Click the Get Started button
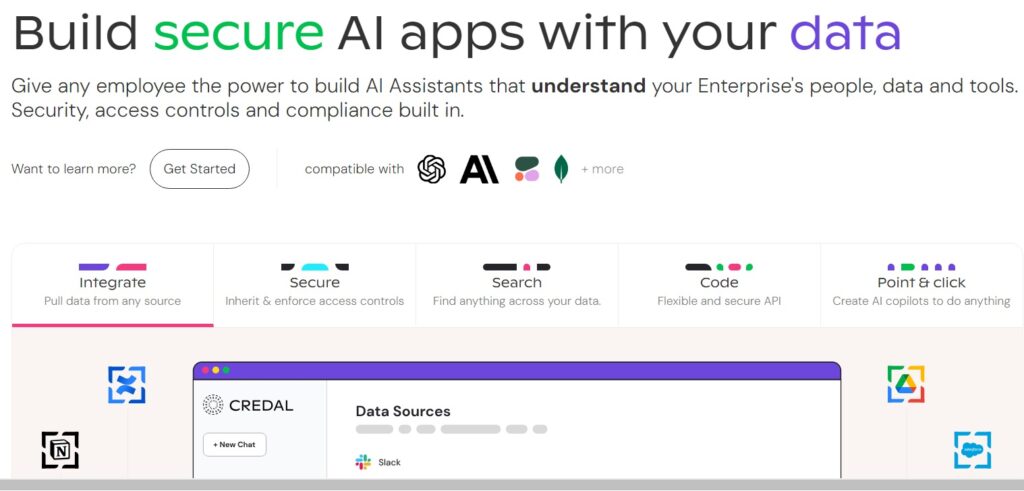1024x491 pixels. (x=199, y=169)
